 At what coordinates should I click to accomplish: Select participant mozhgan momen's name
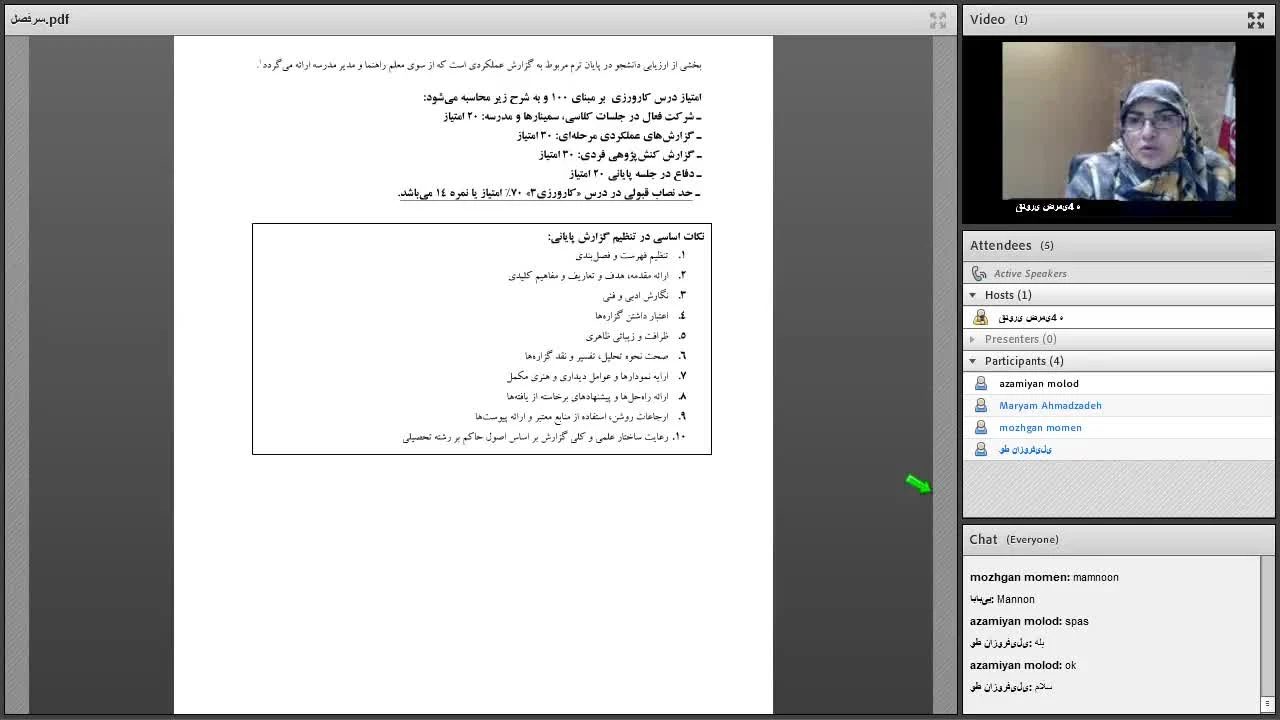click(x=1040, y=427)
